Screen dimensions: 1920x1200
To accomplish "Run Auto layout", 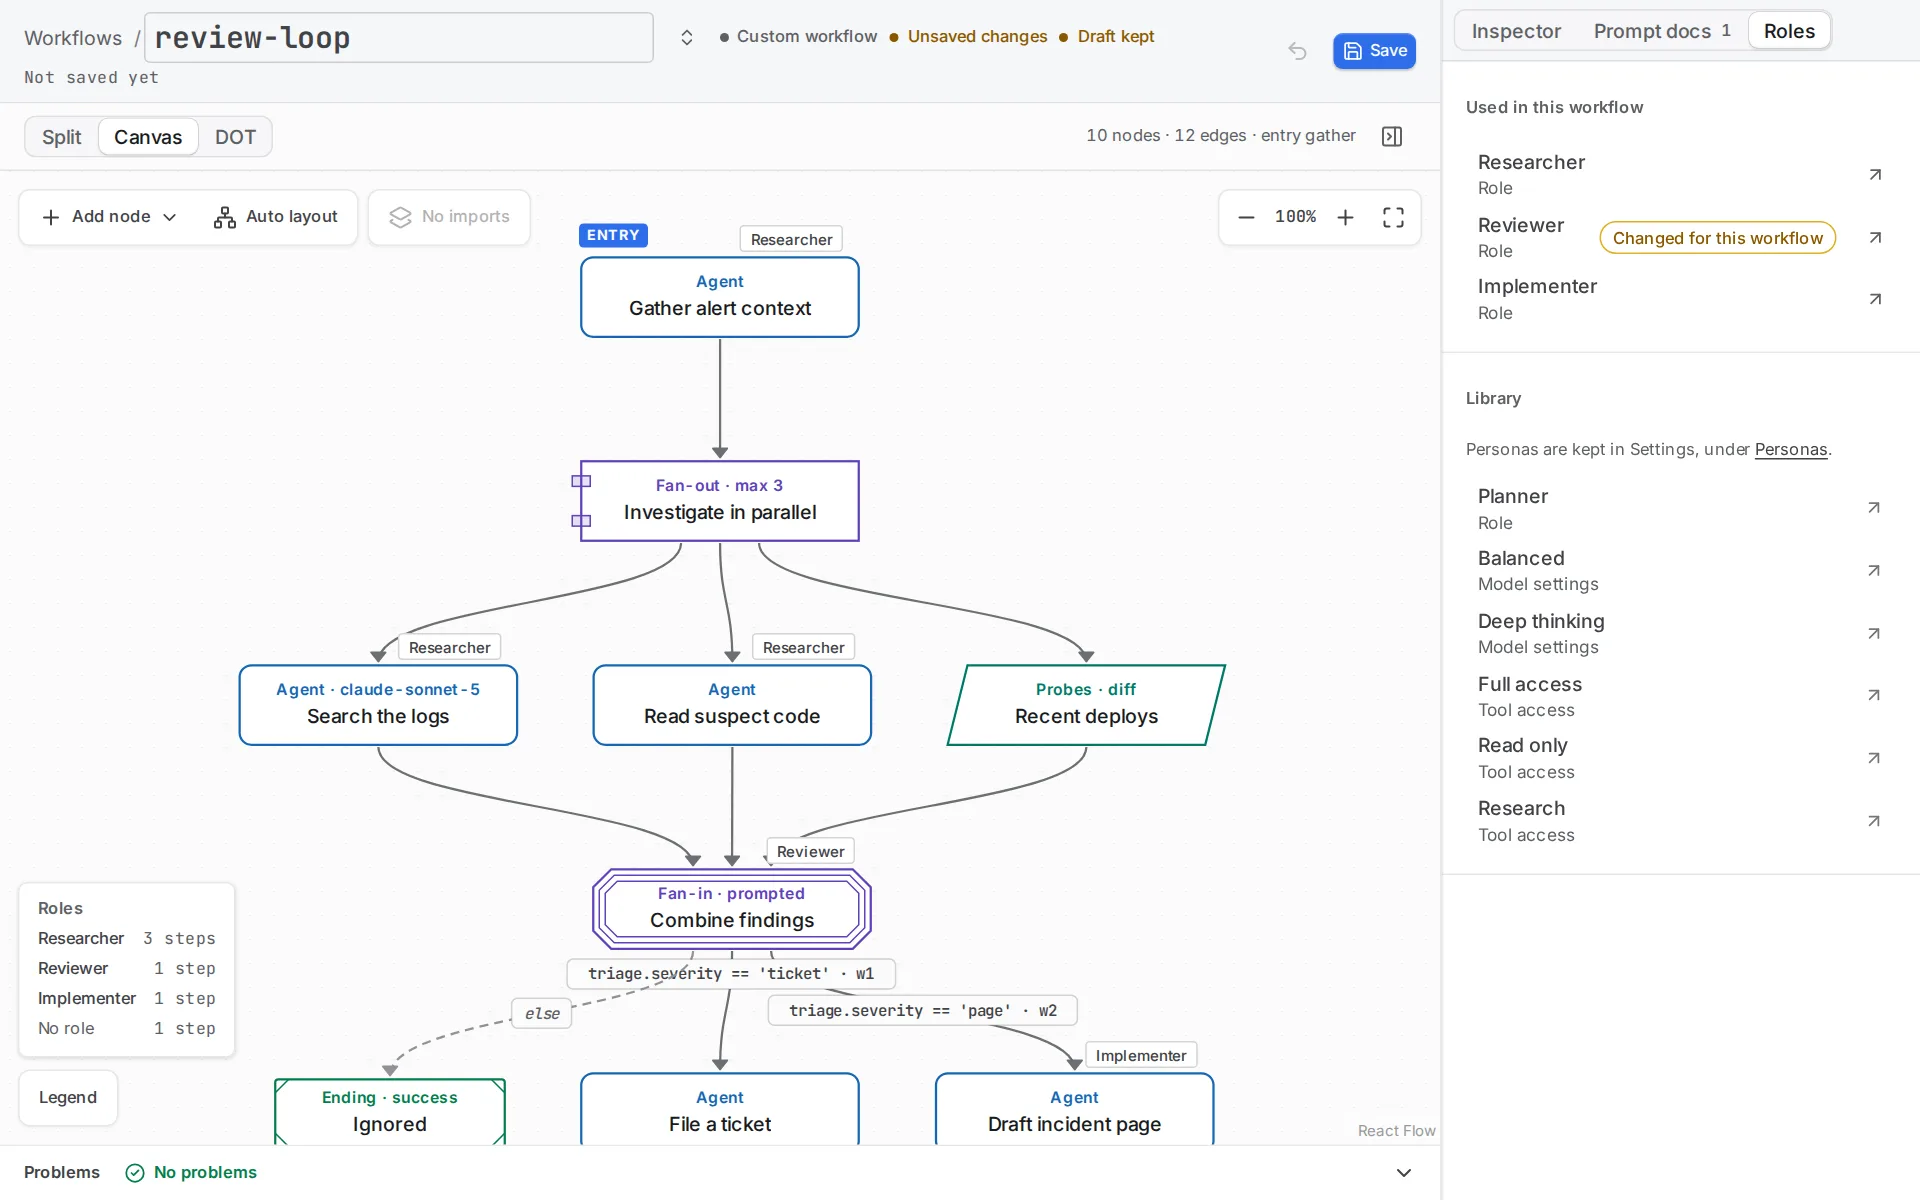I will click(275, 217).
